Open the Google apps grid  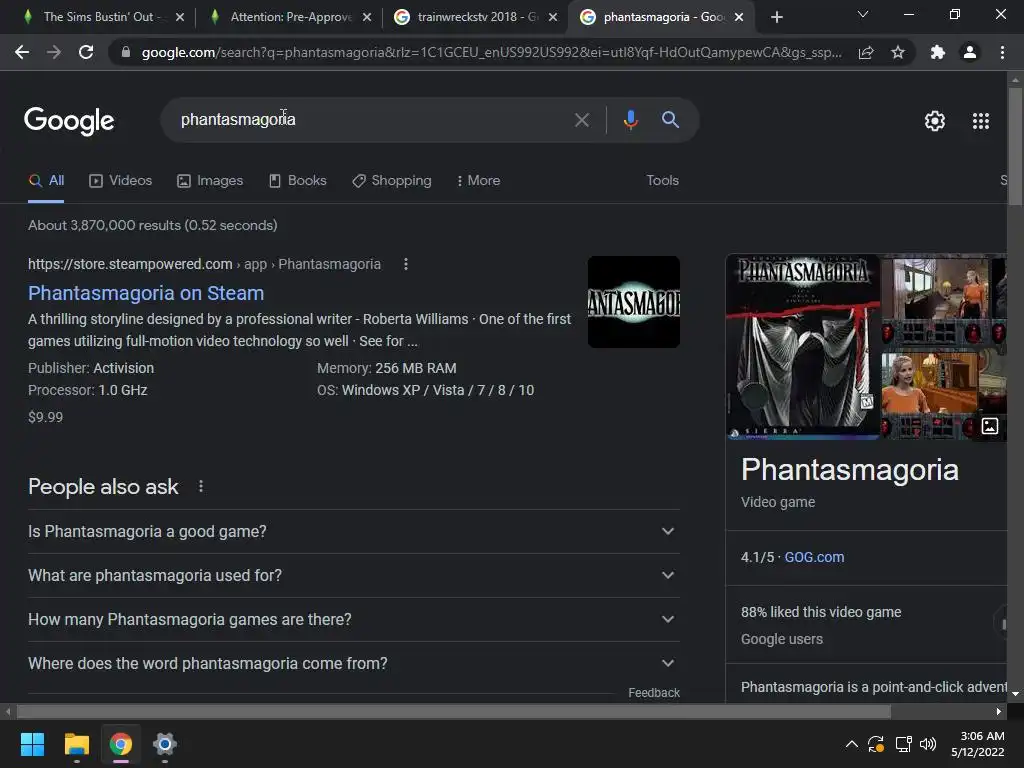coord(980,121)
